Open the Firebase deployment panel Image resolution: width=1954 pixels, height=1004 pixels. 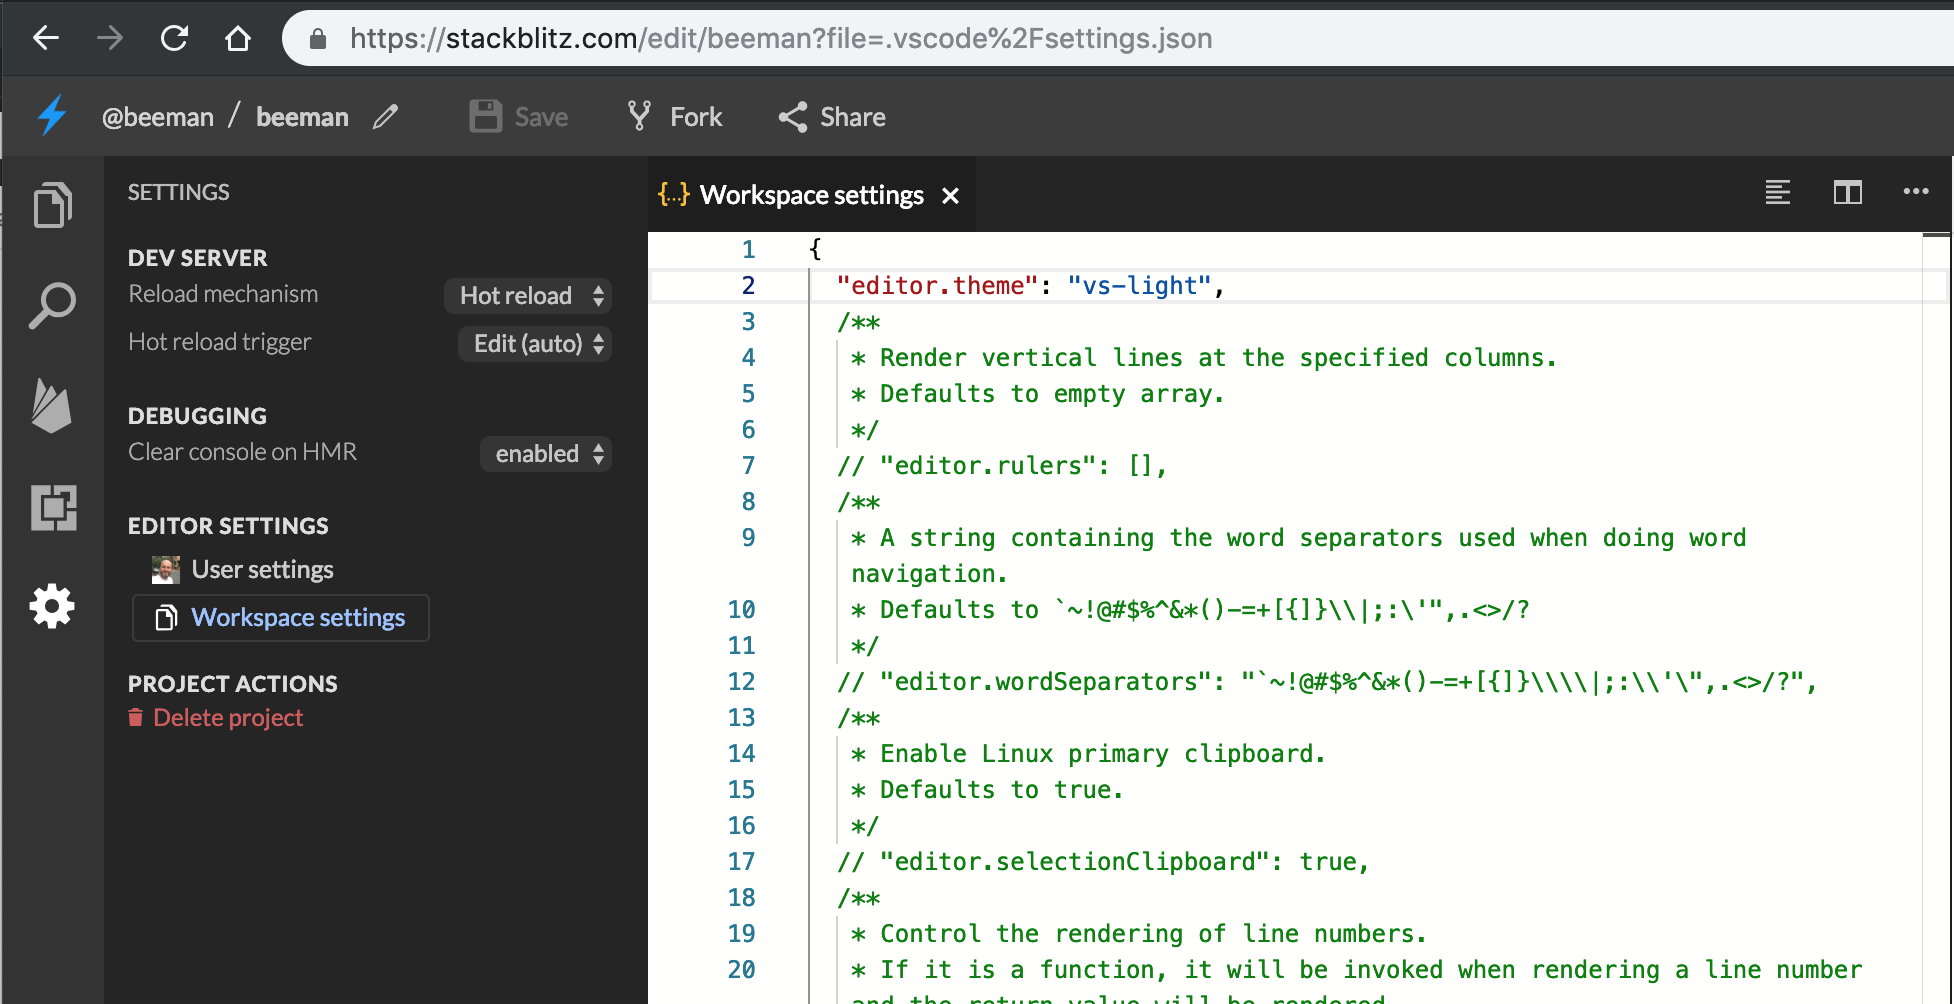click(52, 406)
